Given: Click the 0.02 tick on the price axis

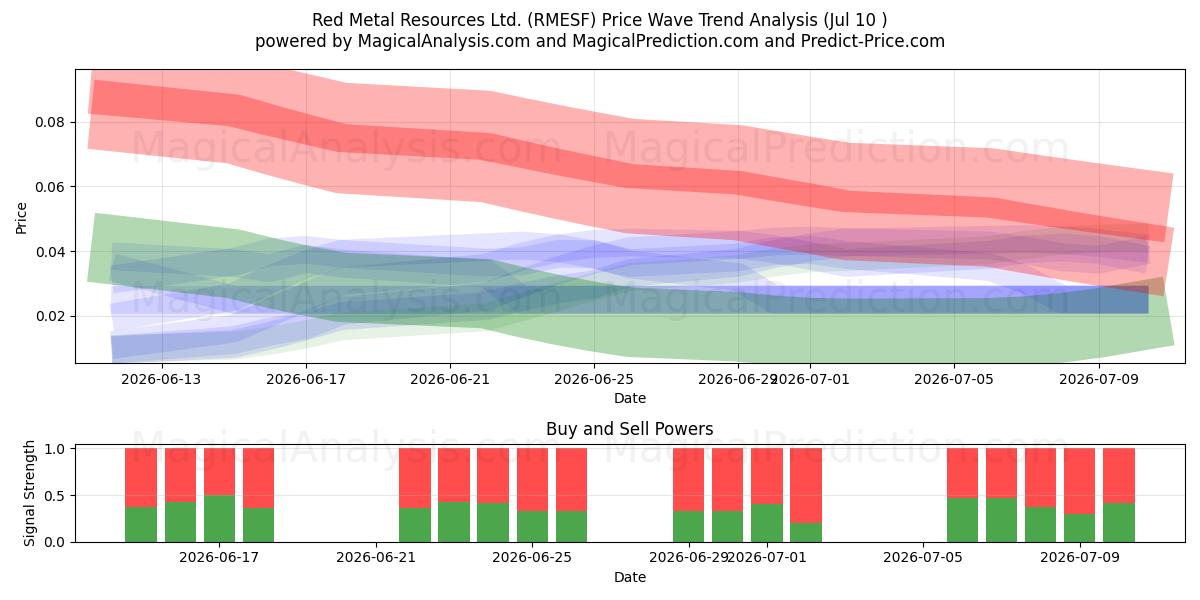Looking at the screenshot, I should click(51, 316).
